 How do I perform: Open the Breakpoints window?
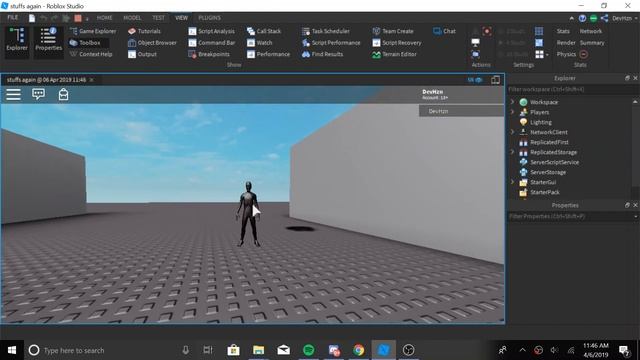(x=209, y=54)
